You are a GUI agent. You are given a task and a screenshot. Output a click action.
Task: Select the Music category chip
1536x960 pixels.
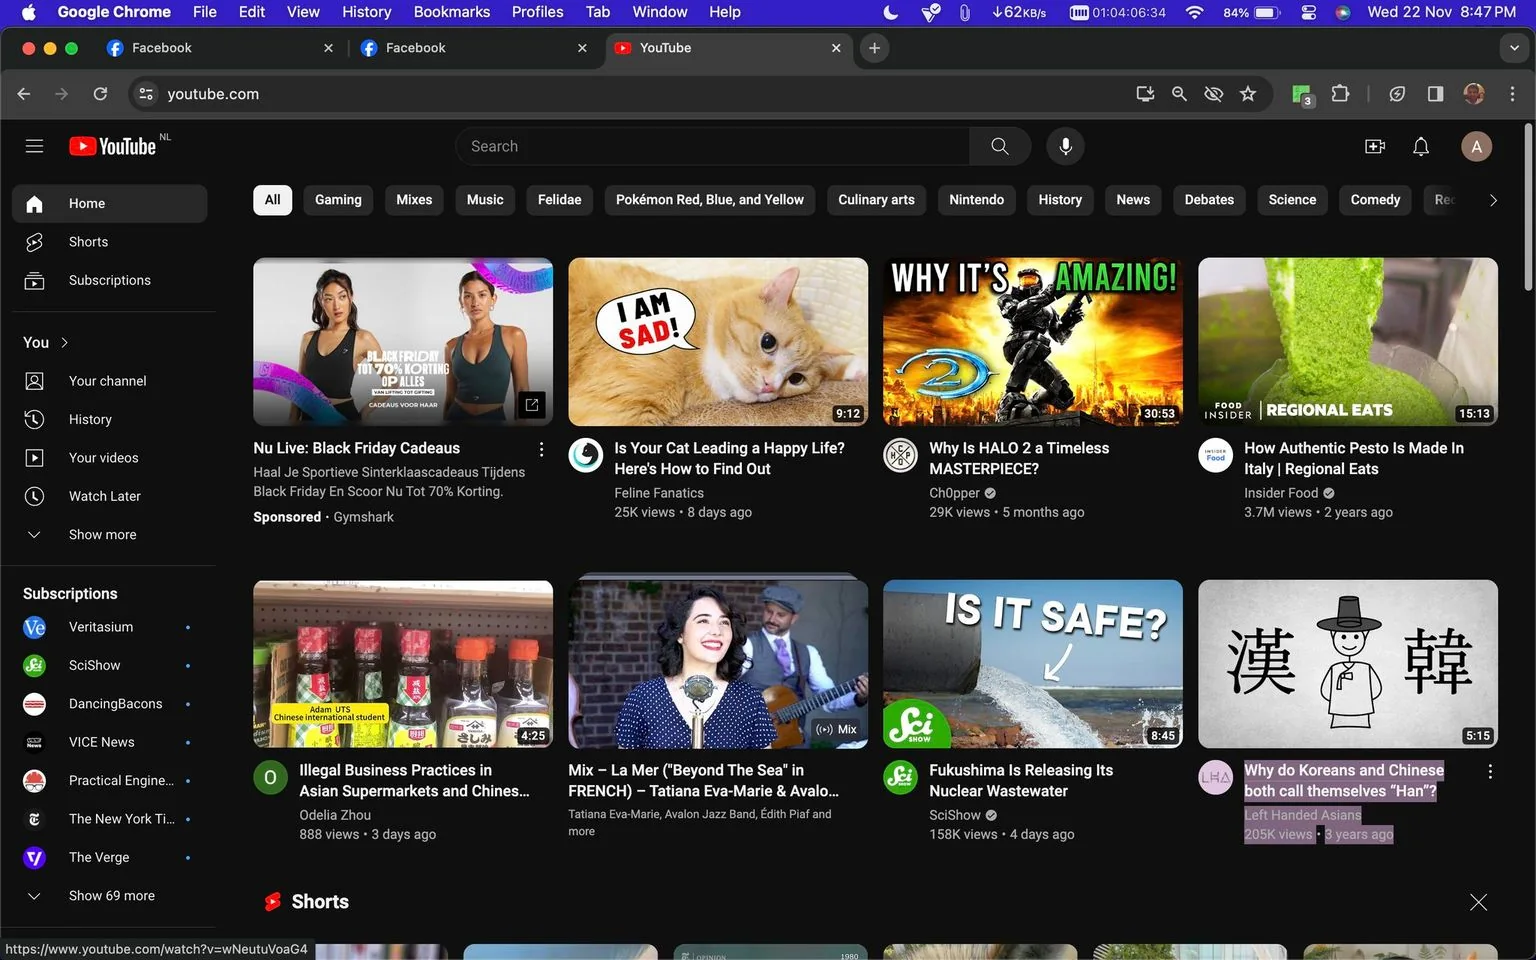(x=485, y=200)
